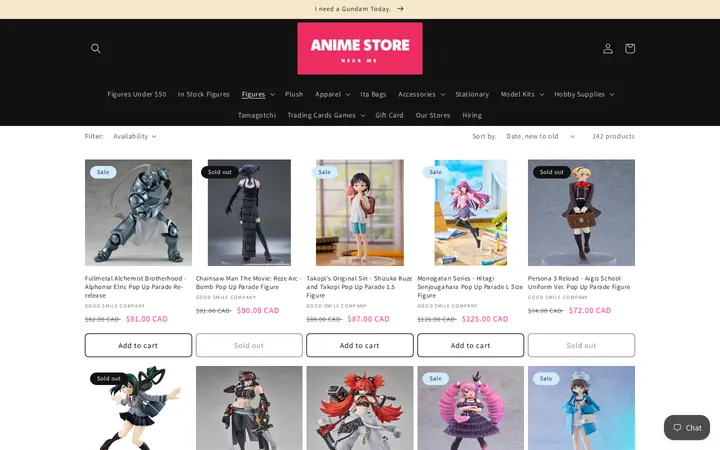Open Ita Bags menu item
Viewport: 720px width, 450px height.
pyautogui.click(x=373, y=94)
